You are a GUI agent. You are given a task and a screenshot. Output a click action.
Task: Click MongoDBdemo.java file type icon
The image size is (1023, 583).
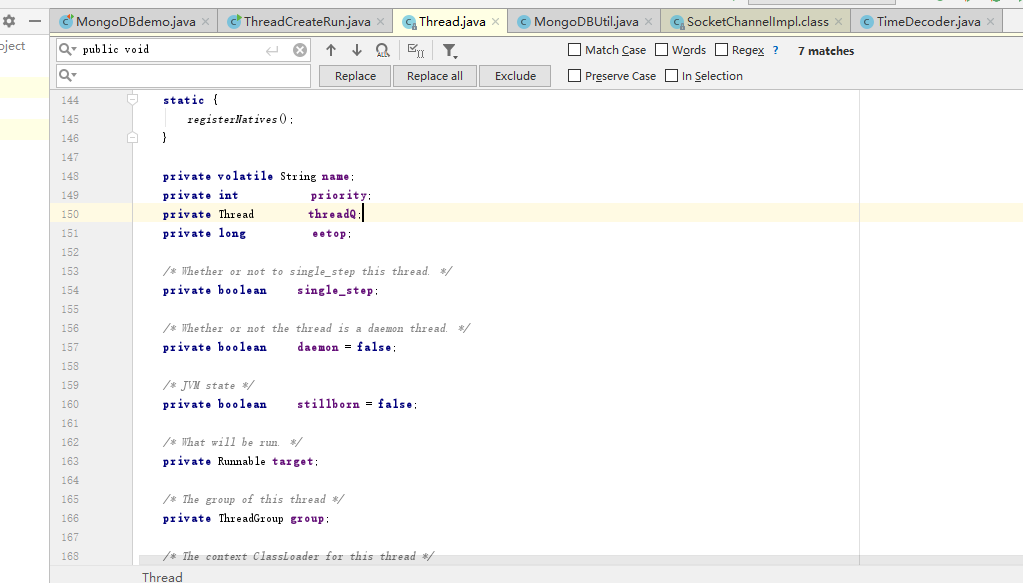point(66,22)
